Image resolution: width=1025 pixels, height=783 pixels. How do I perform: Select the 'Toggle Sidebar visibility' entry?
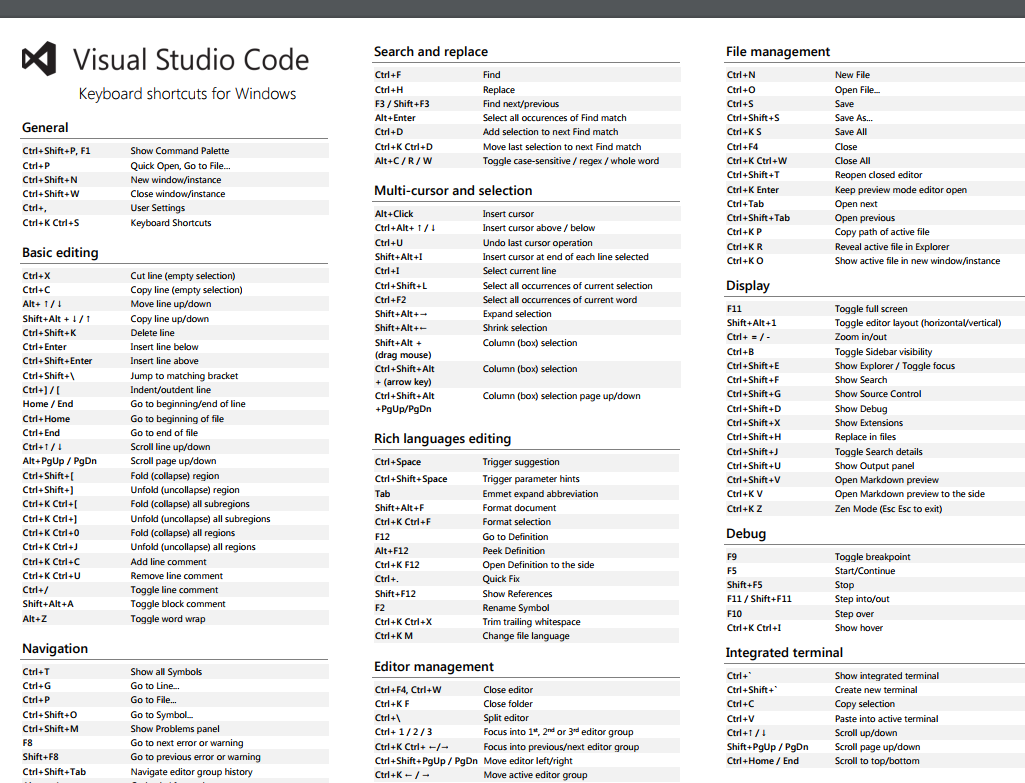pos(884,352)
